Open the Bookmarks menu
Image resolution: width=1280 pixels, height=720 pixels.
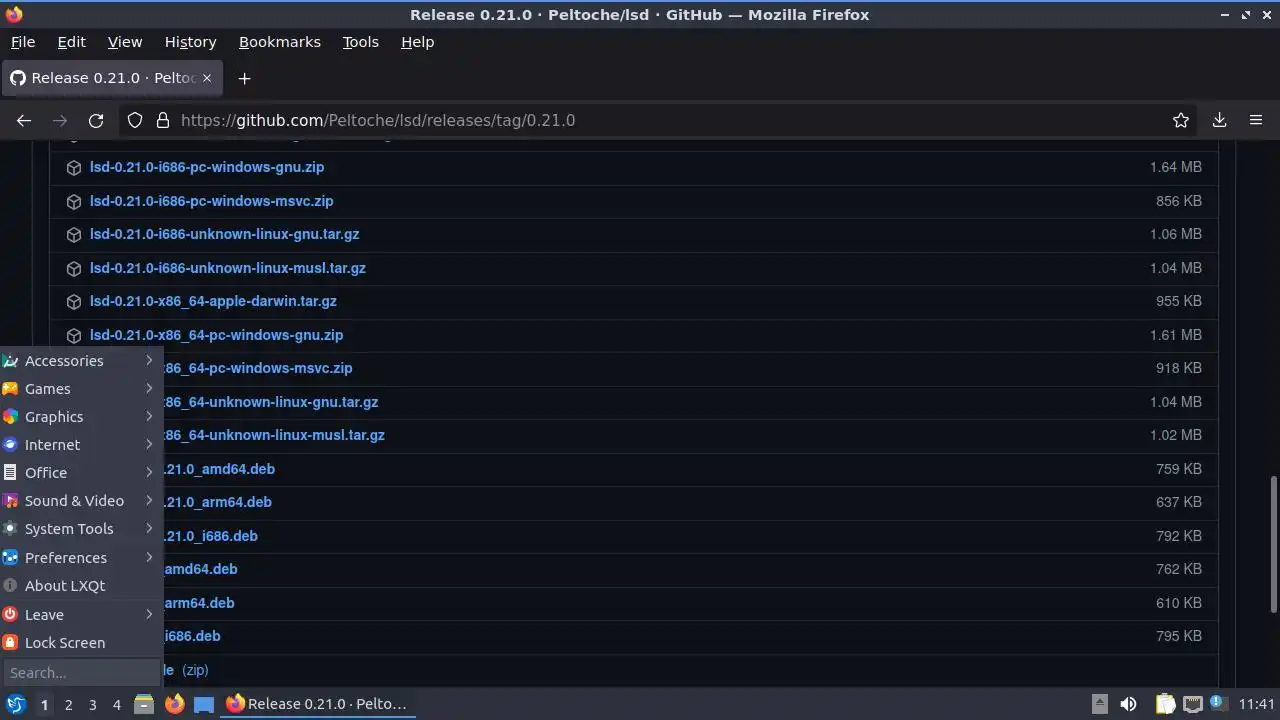[x=280, y=42]
